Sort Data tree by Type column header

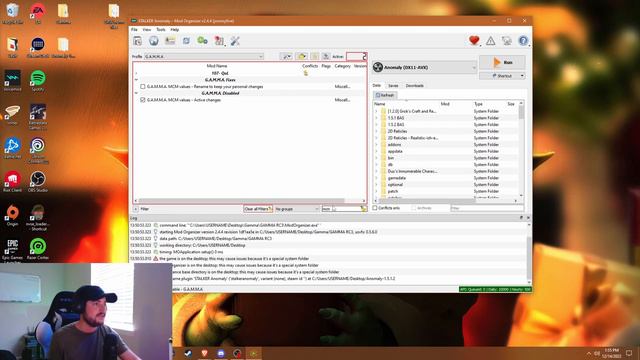pos(478,104)
